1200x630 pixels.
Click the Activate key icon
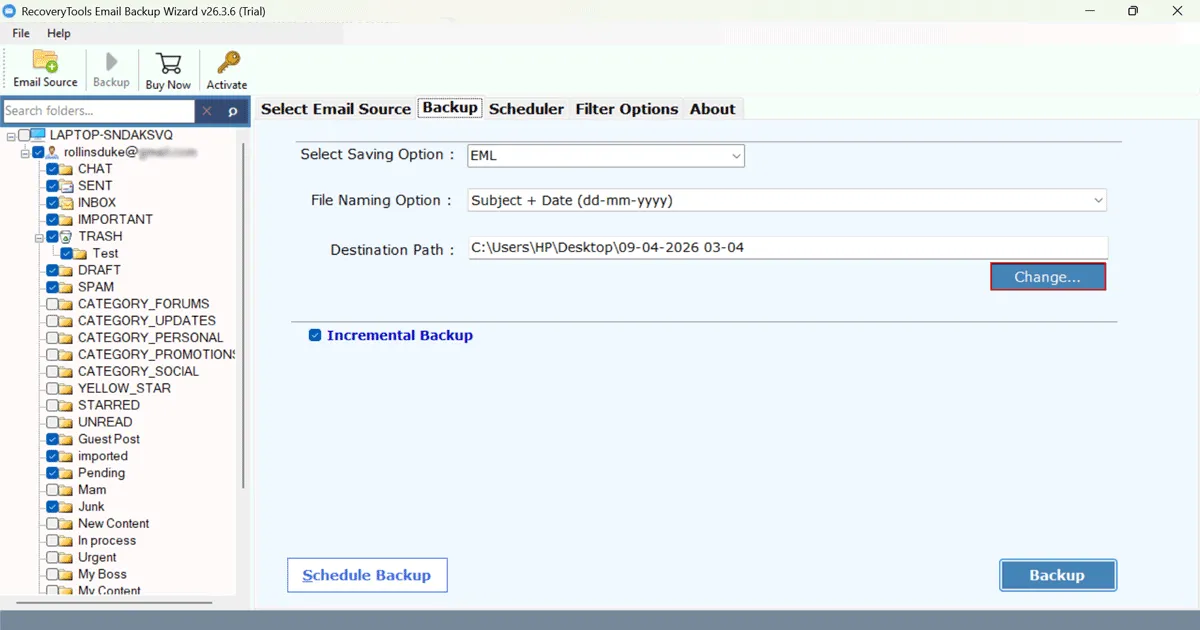227,62
